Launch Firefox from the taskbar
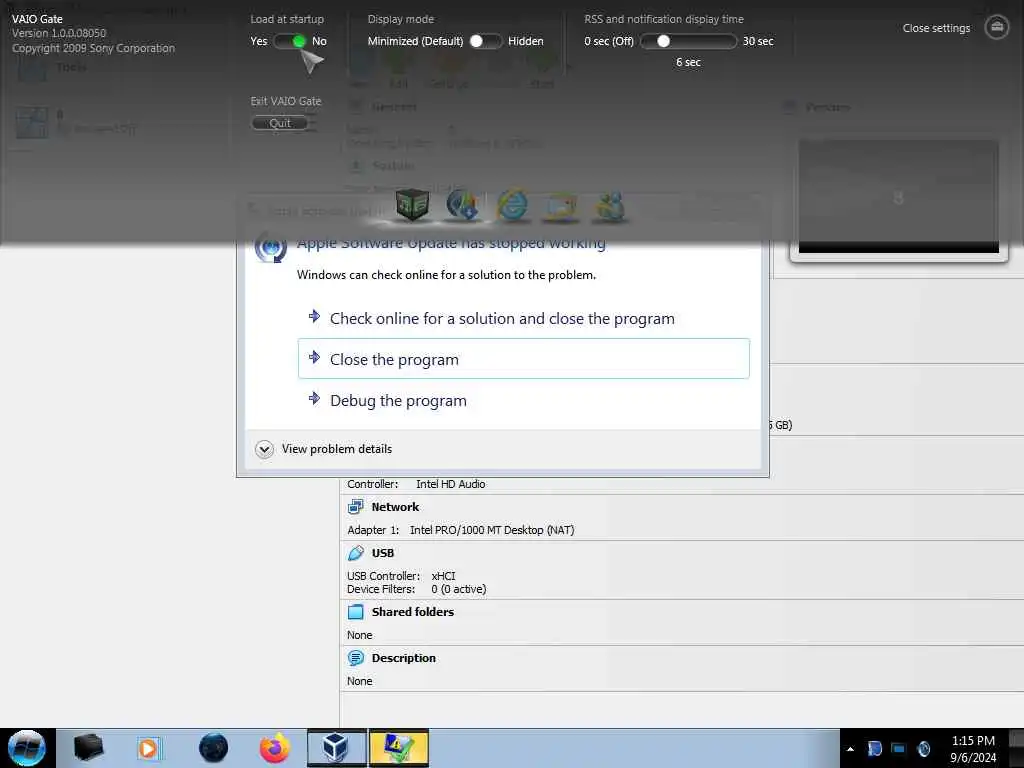 click(x=274, y=748)
